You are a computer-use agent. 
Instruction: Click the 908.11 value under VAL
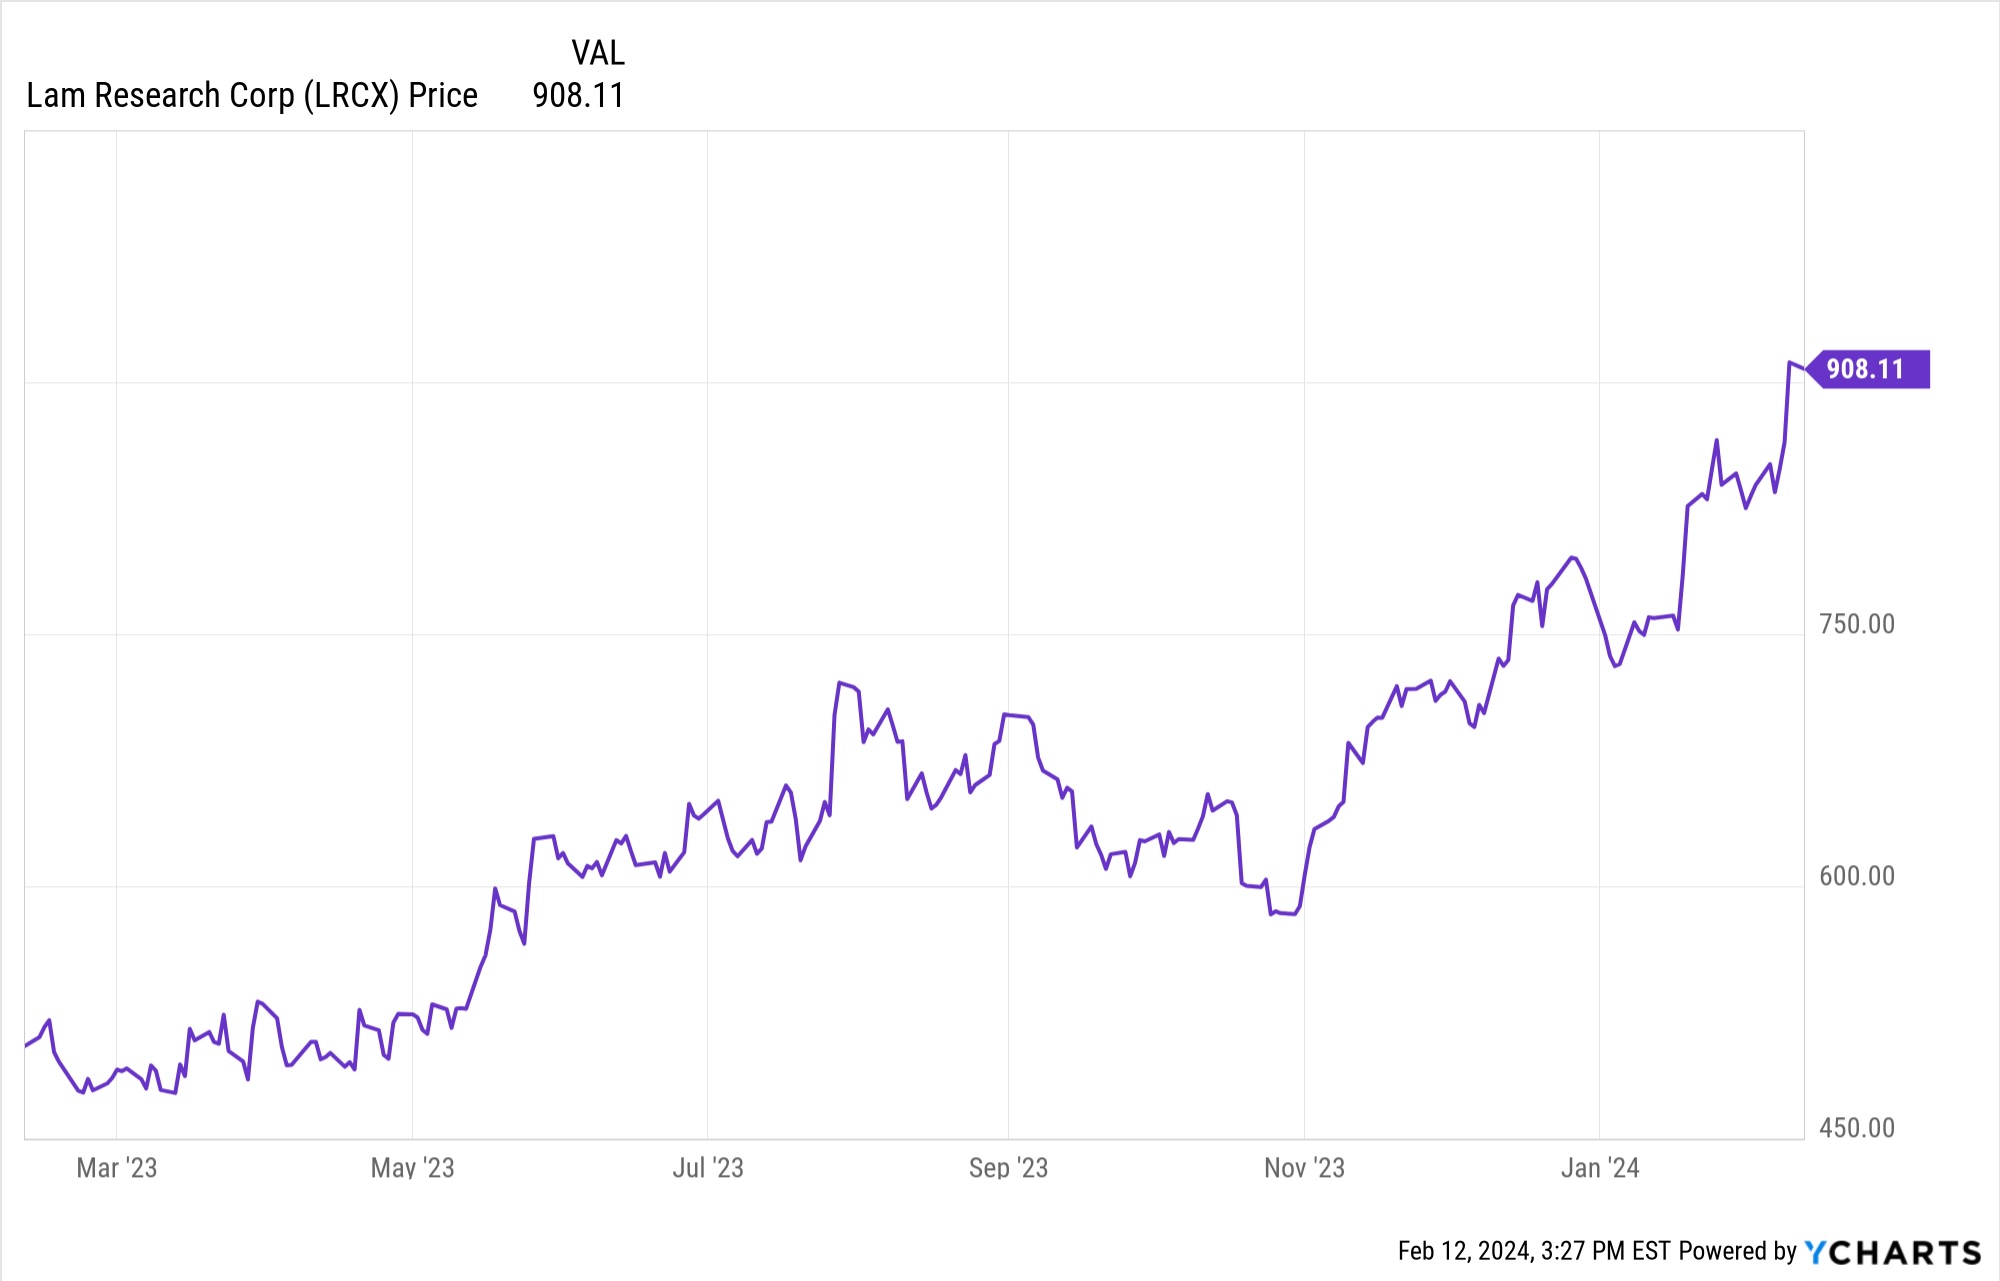coord(578,96)
